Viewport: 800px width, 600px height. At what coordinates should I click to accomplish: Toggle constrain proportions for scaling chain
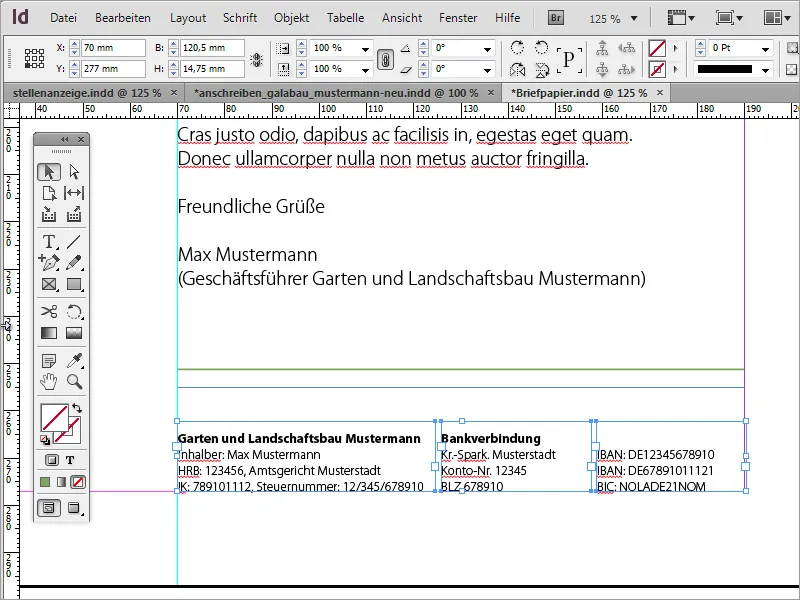pos(385,59)
